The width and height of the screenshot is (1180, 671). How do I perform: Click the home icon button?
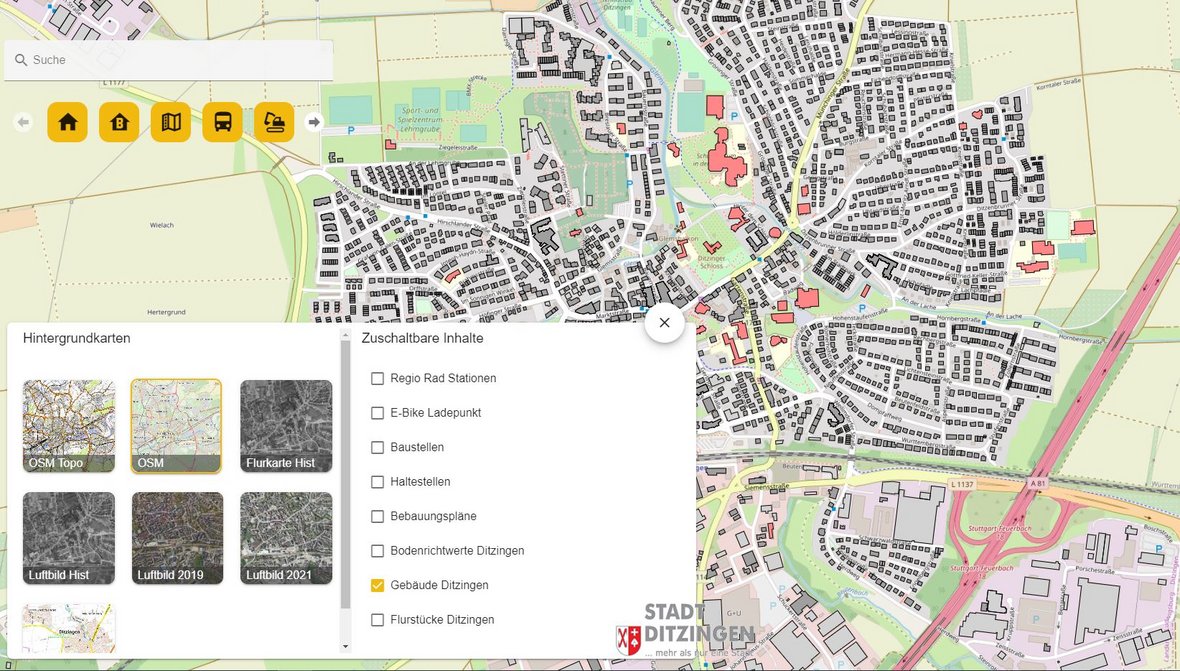[x=68, y=122]
